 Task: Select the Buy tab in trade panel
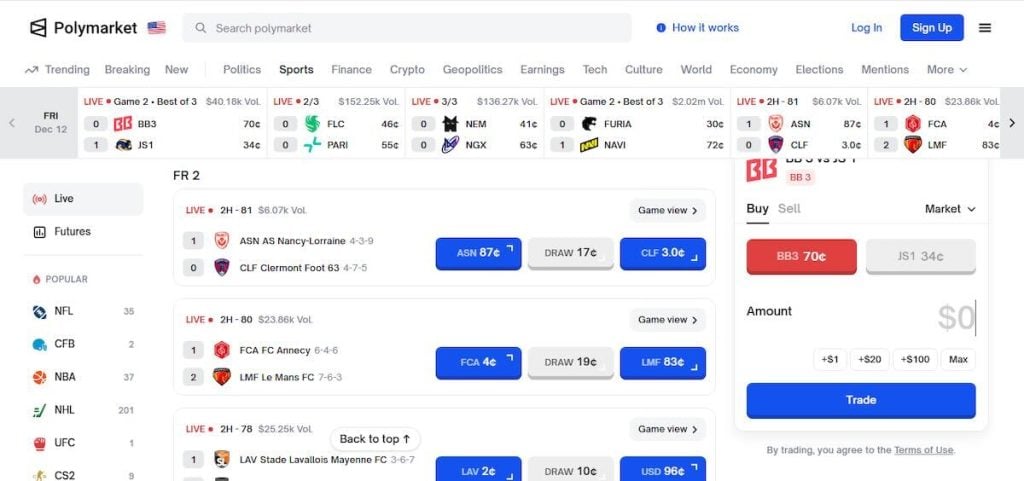coord(758,209)
